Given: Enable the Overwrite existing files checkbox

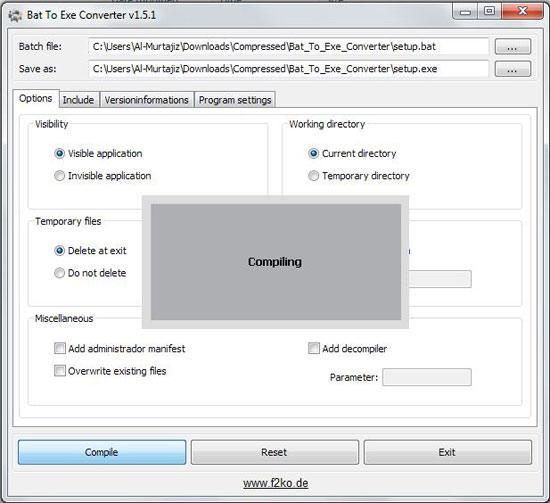Looking at the screenshot, I should pos(60,371).
